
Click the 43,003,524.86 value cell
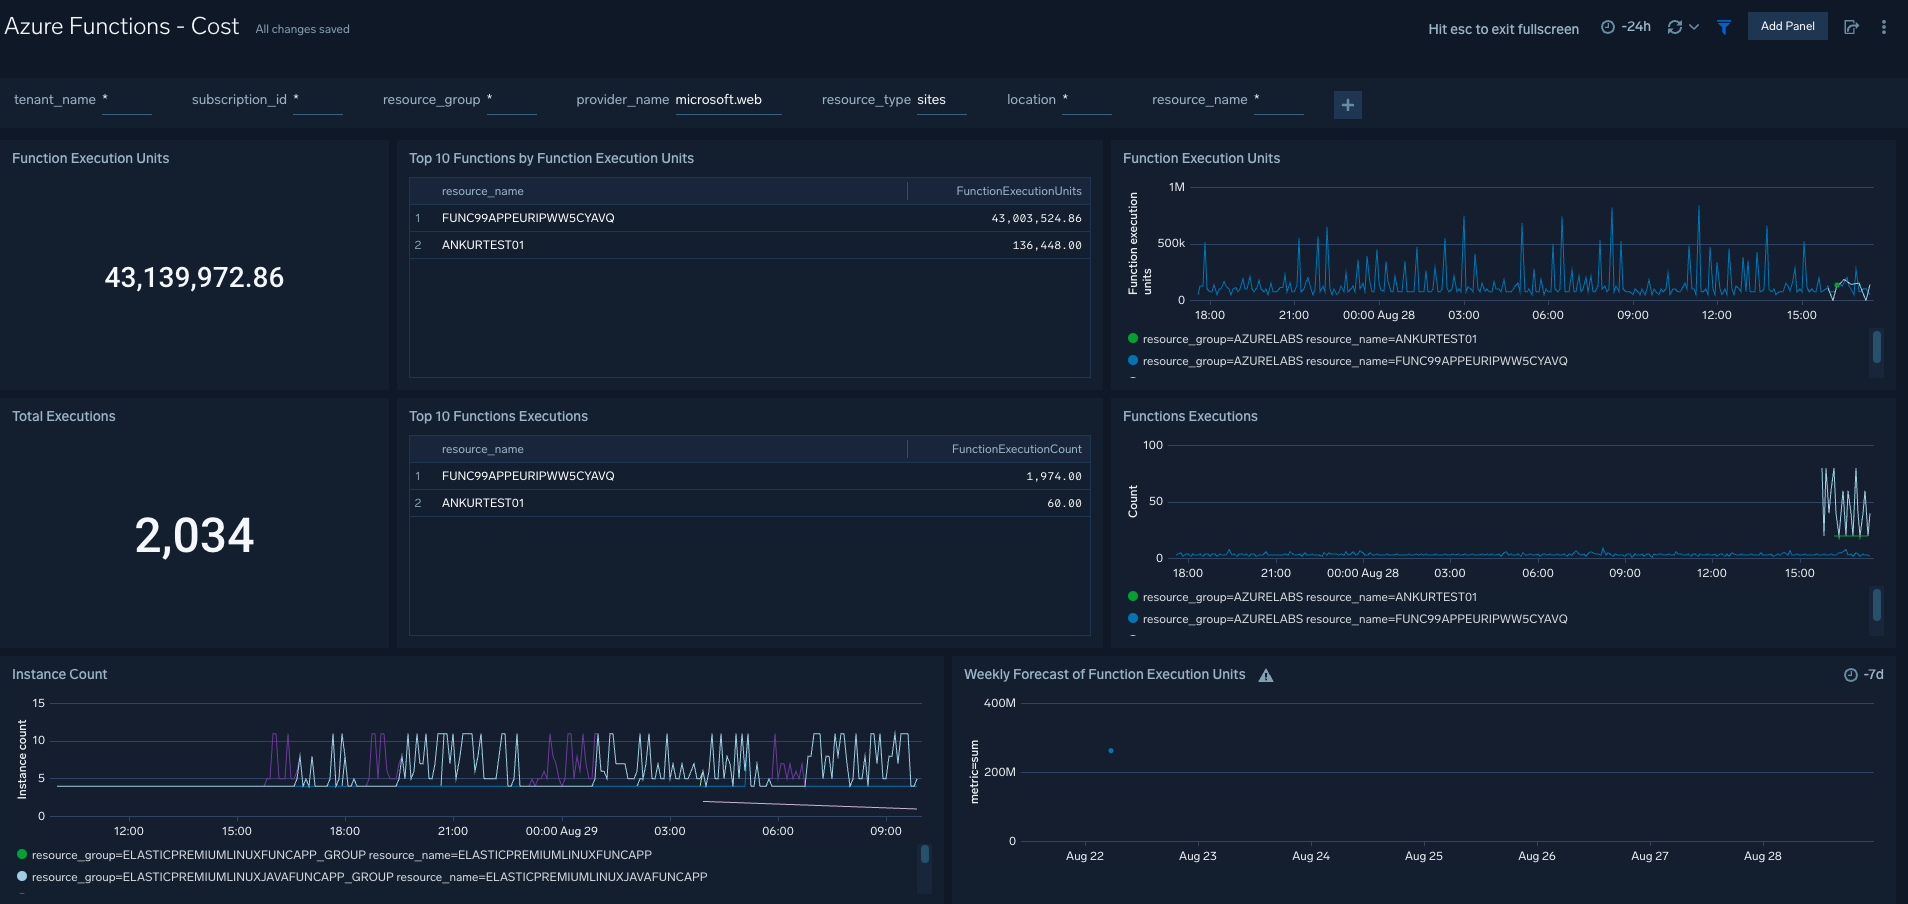[1036, 218]
